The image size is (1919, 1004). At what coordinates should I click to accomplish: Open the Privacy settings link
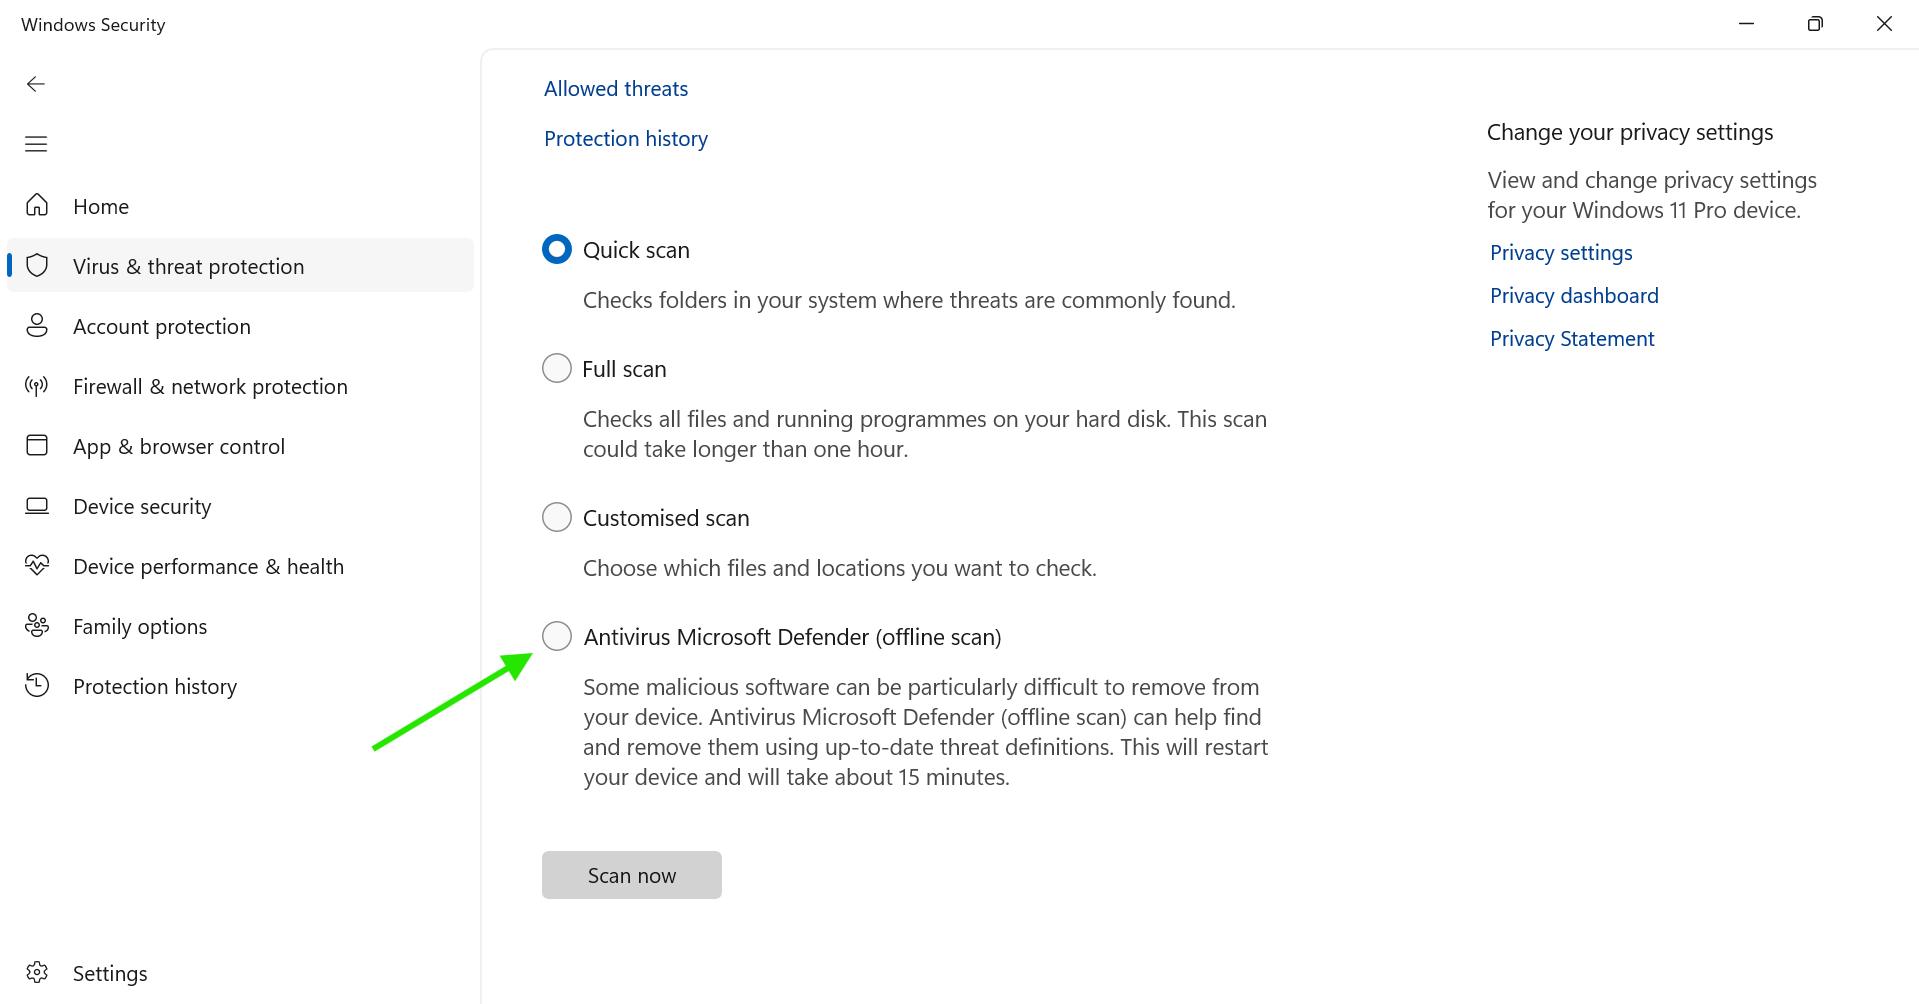click(1561, 252)
